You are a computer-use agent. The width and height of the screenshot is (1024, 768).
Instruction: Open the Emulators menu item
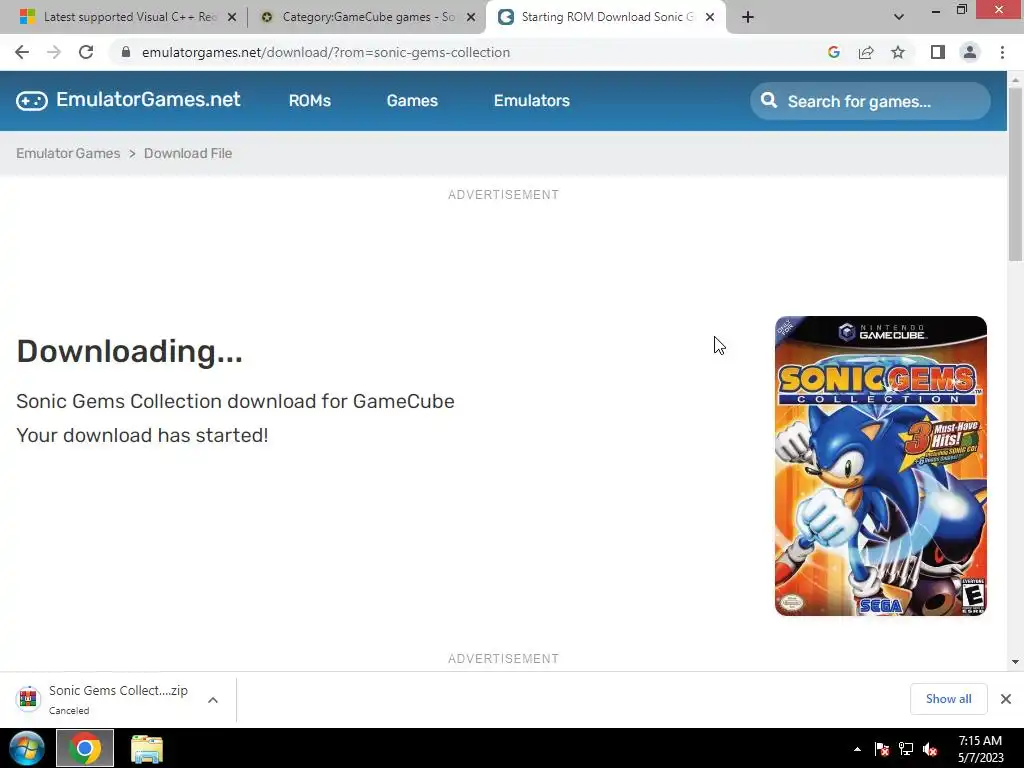click(532, 101)
